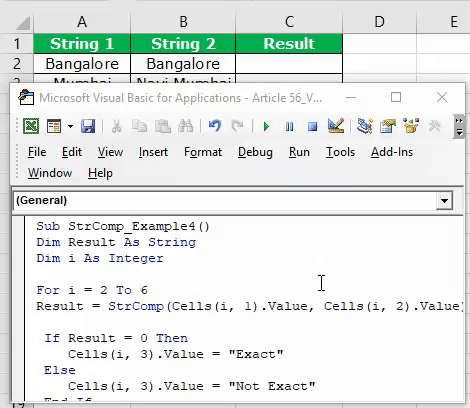
Task: Open the Run menu
Action: pyautogui.click(x=299, y=152)
